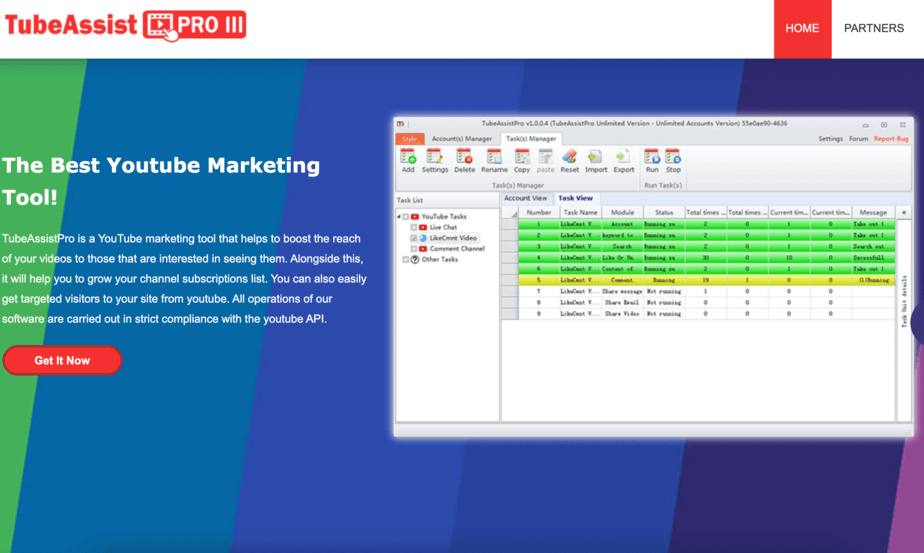Click the Message column header
Viewport: 924px width, 553px height.
tap(873, 212)
